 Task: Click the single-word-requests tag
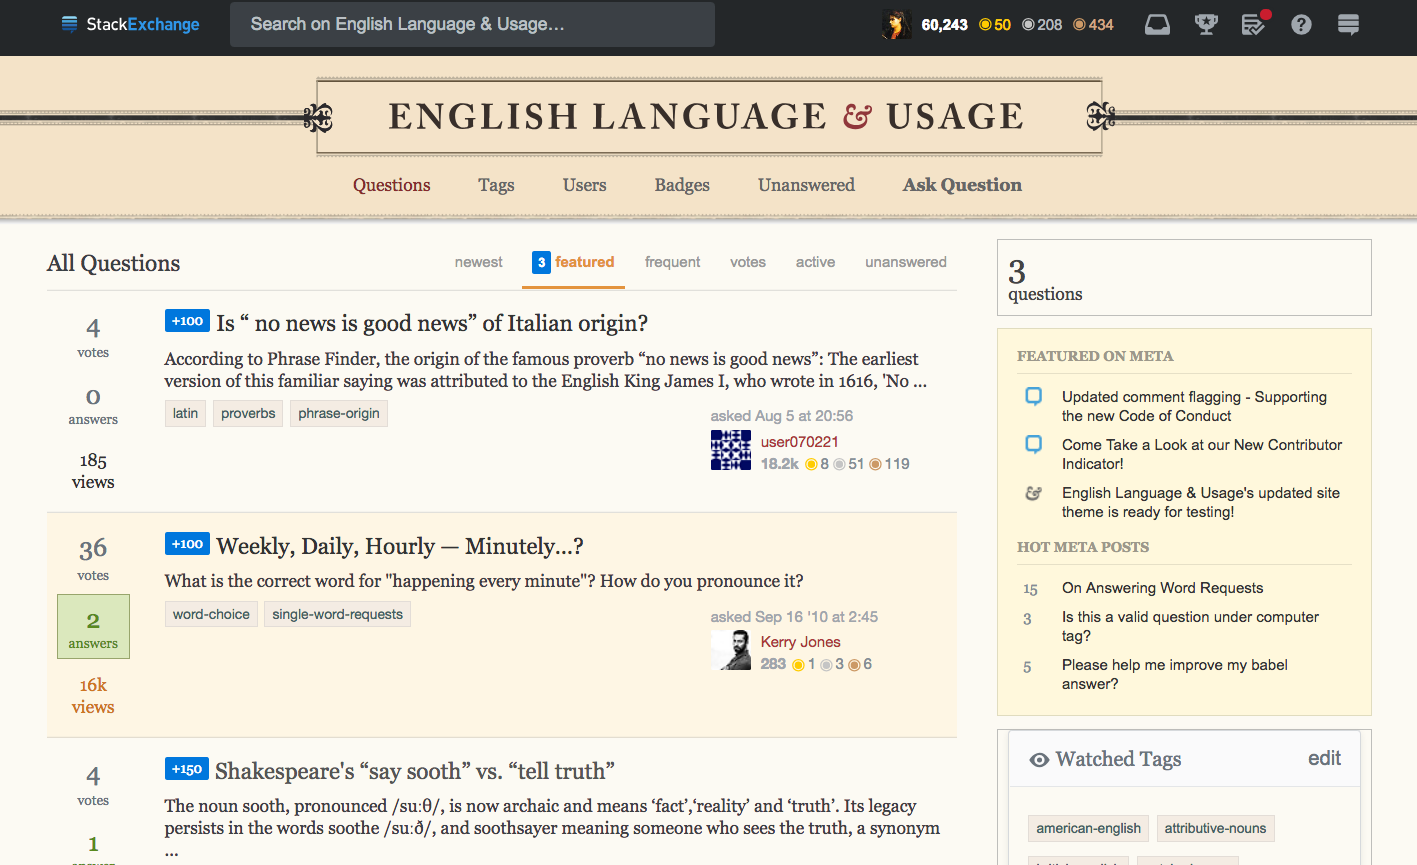[x=338, y=614]
